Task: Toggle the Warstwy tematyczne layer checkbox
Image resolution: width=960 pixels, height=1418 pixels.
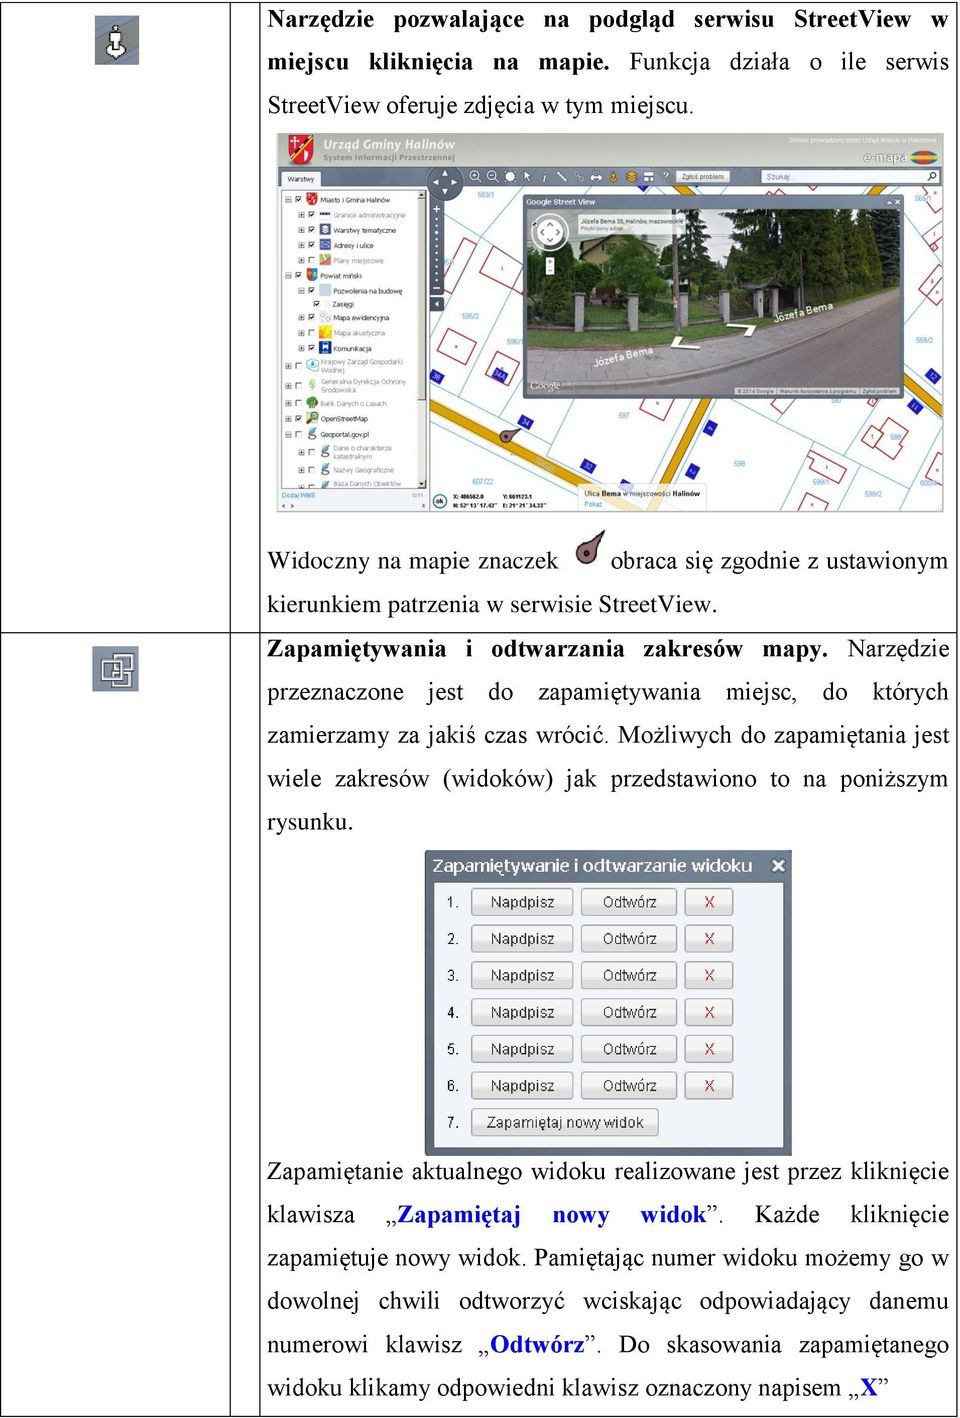Action: point(311,230)
